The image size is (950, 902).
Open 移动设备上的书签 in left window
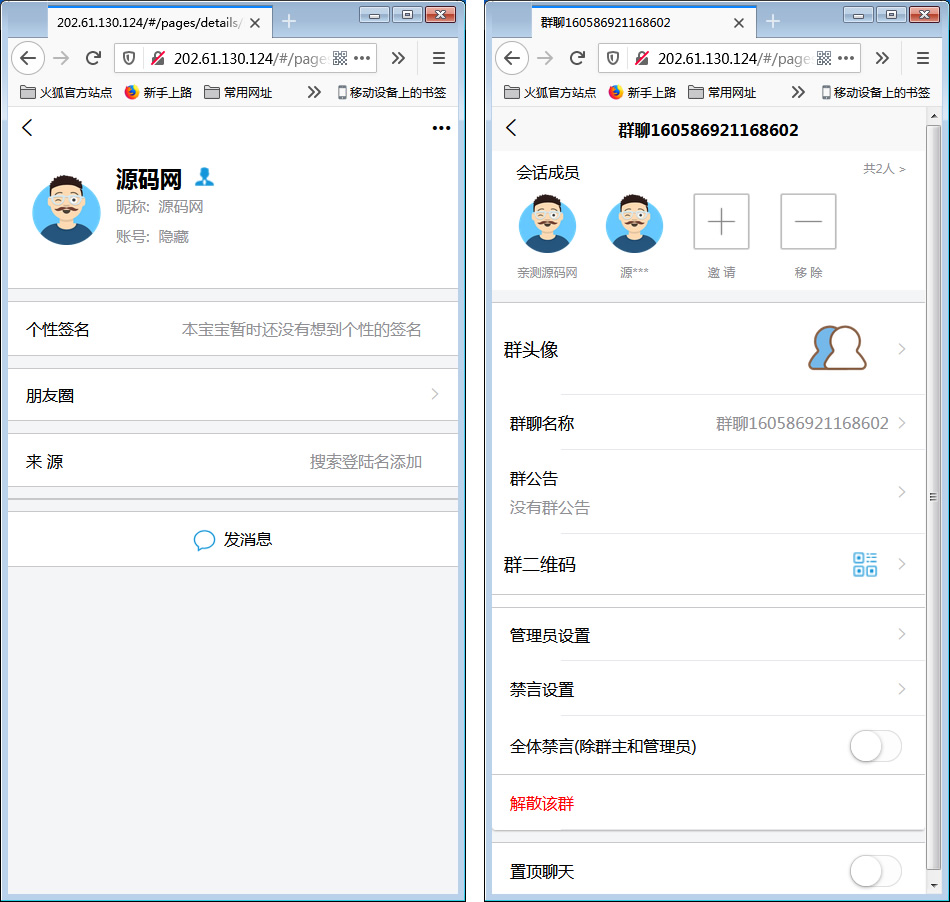[391, 92]
